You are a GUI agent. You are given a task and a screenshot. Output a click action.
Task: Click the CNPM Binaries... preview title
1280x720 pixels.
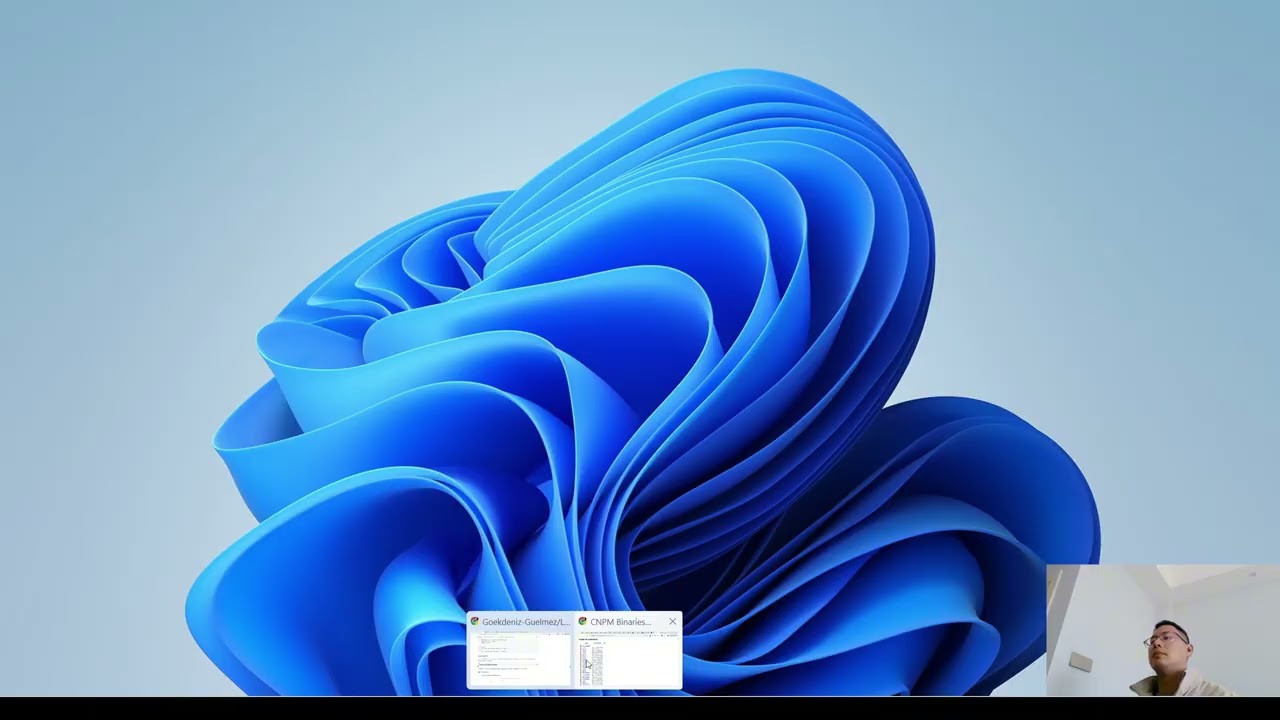(620, 622)
